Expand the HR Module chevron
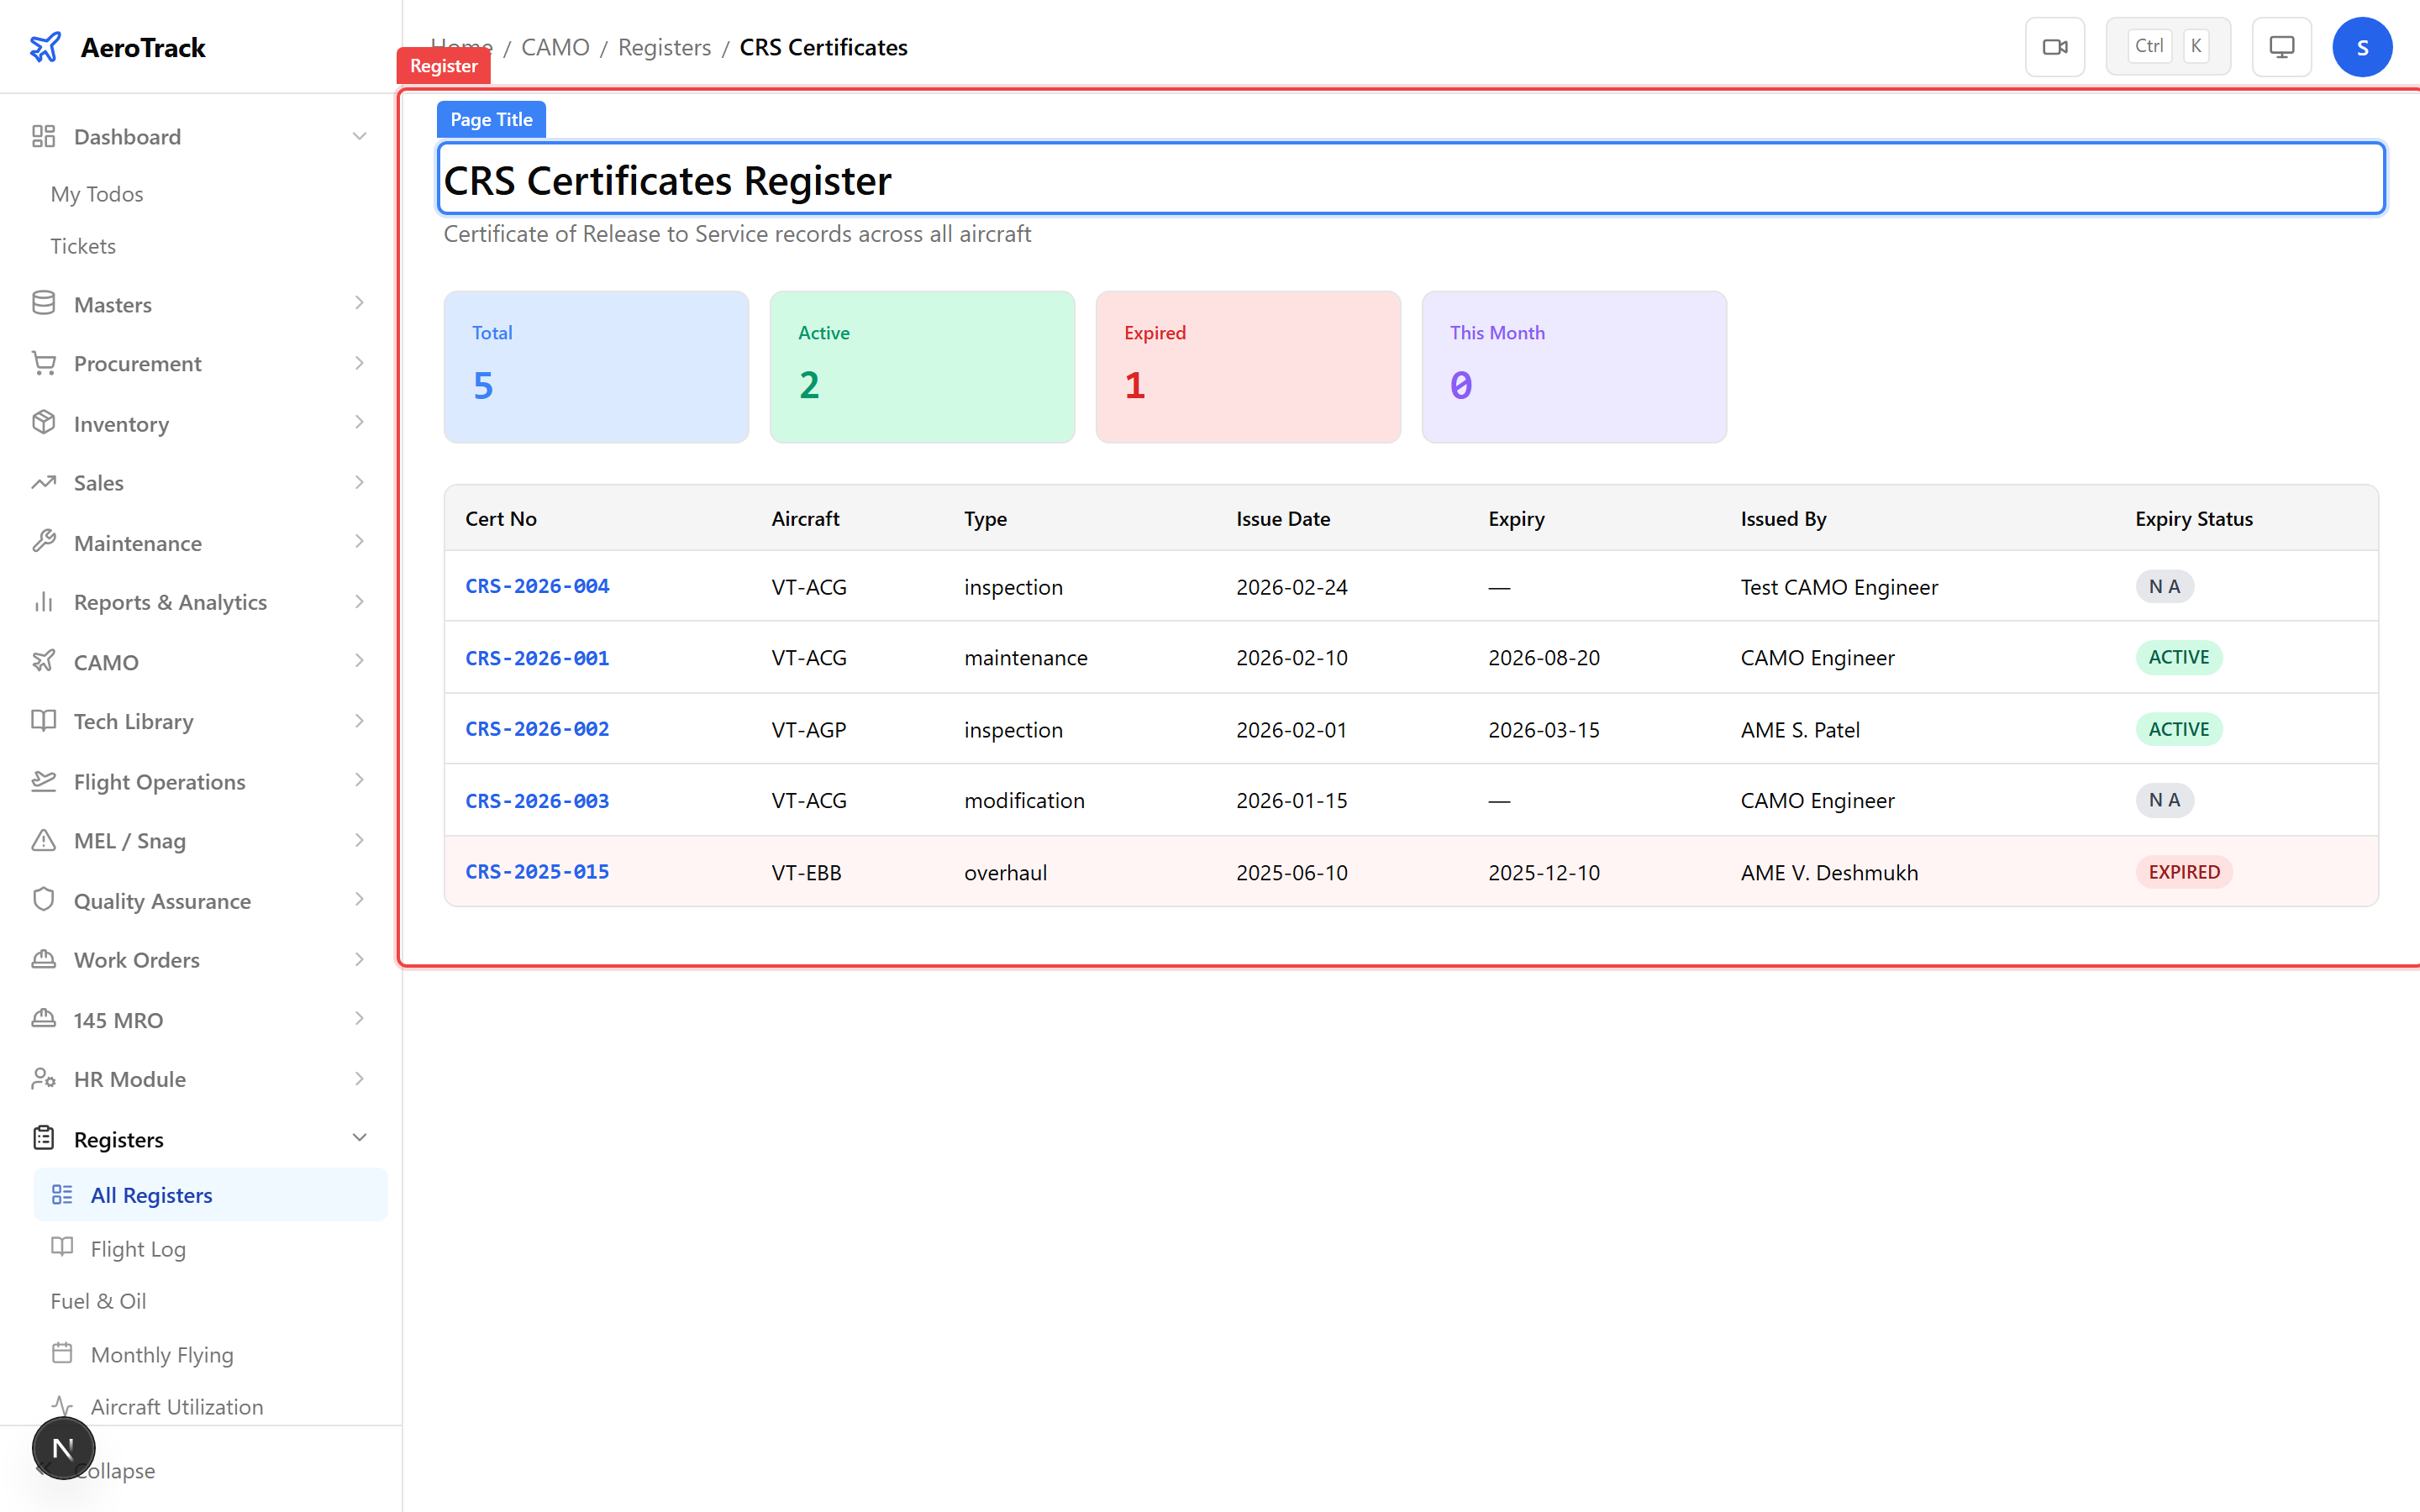This screenshot has height=1512, width=2420. click(x=360, y=1078)
